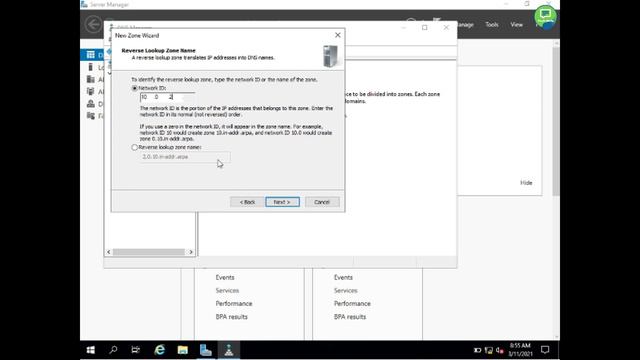Cancel the New Zone Wizard

point(322,202)
